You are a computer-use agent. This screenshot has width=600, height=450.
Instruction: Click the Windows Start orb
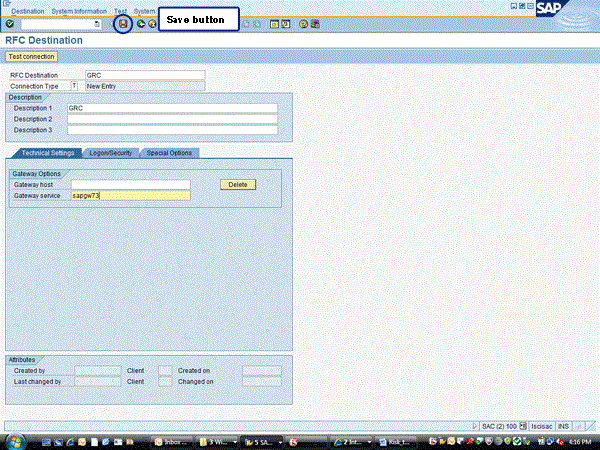coord(16,441)
